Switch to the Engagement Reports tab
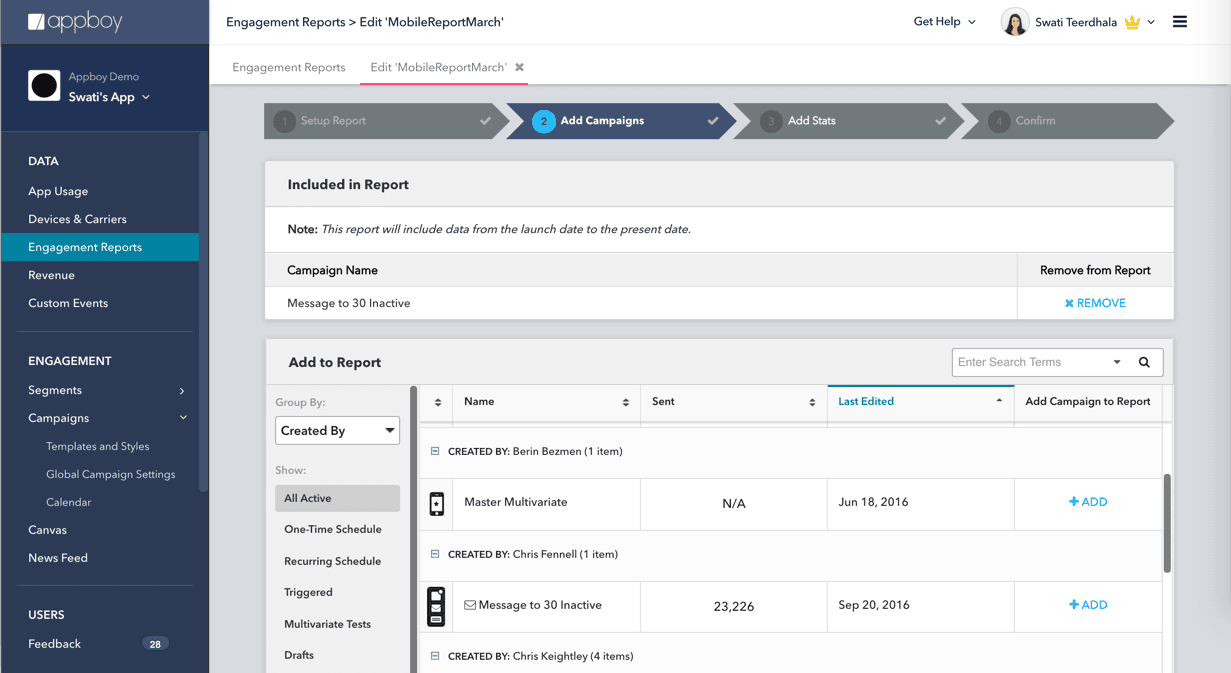Image resolution: width=1231 pixels, height=673 pixels. 288,67
